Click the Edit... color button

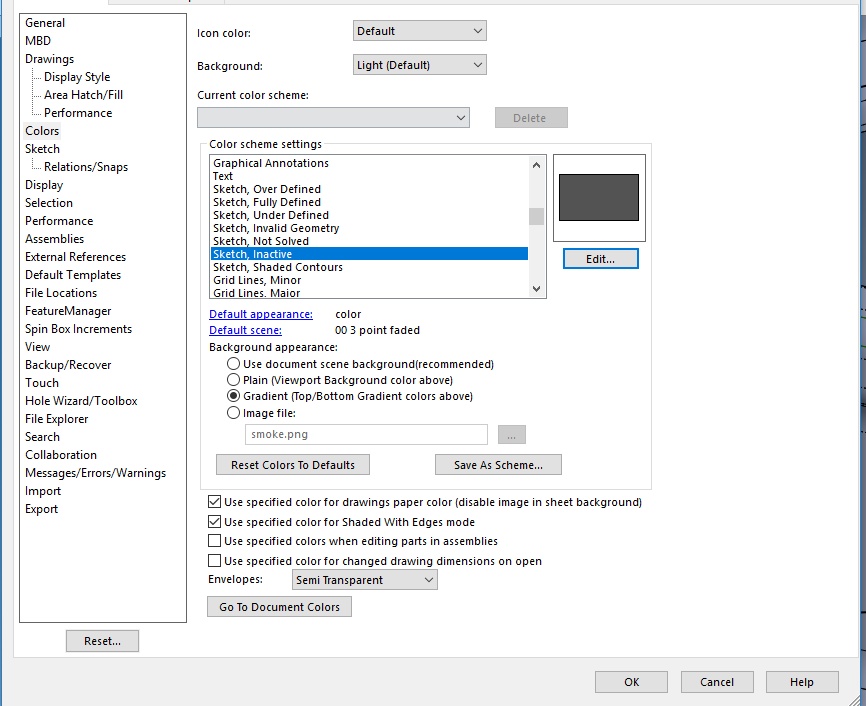pos(600,259)
